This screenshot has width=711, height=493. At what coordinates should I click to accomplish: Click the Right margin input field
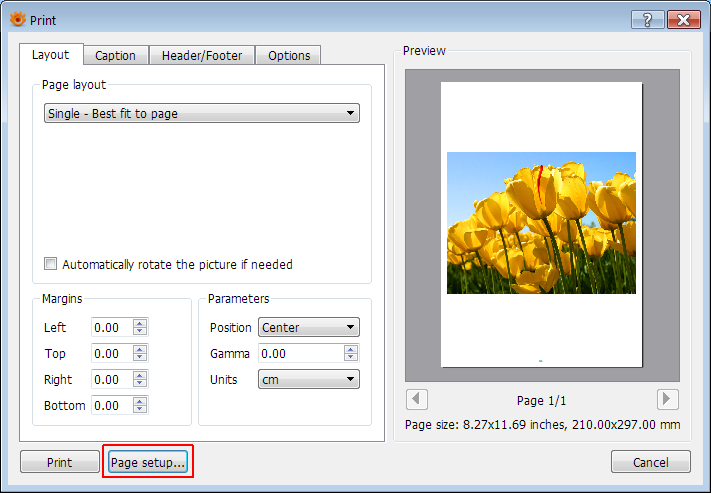[x=112, y=379]
